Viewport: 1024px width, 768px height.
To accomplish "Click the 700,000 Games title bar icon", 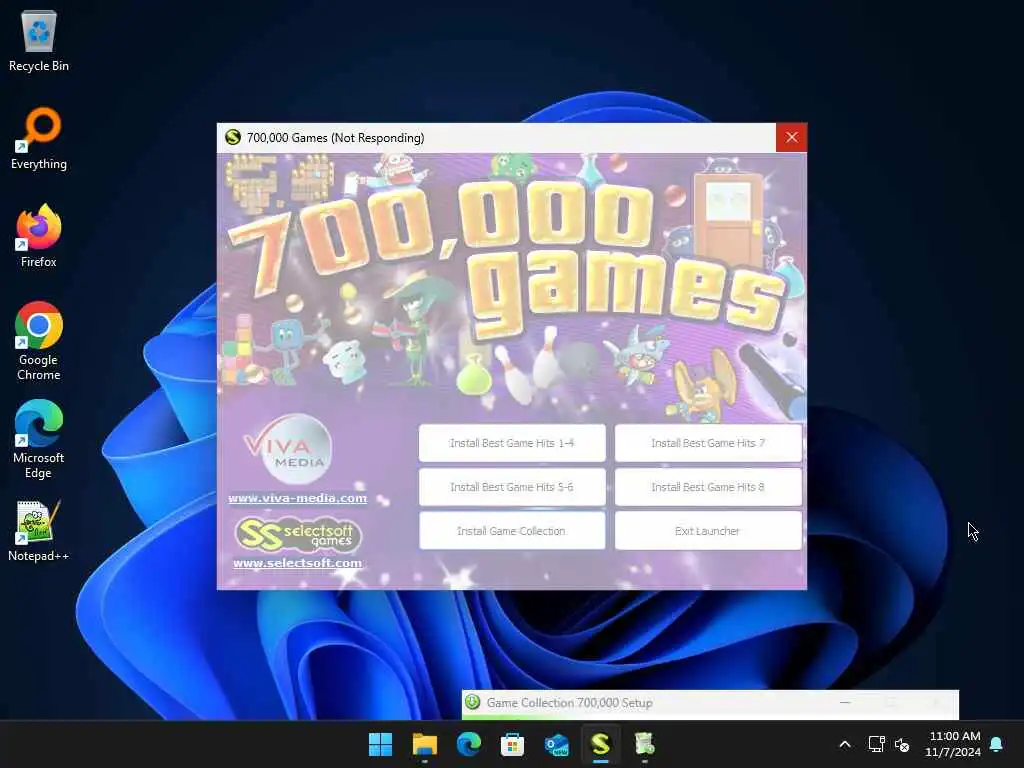I will [232, 137].
